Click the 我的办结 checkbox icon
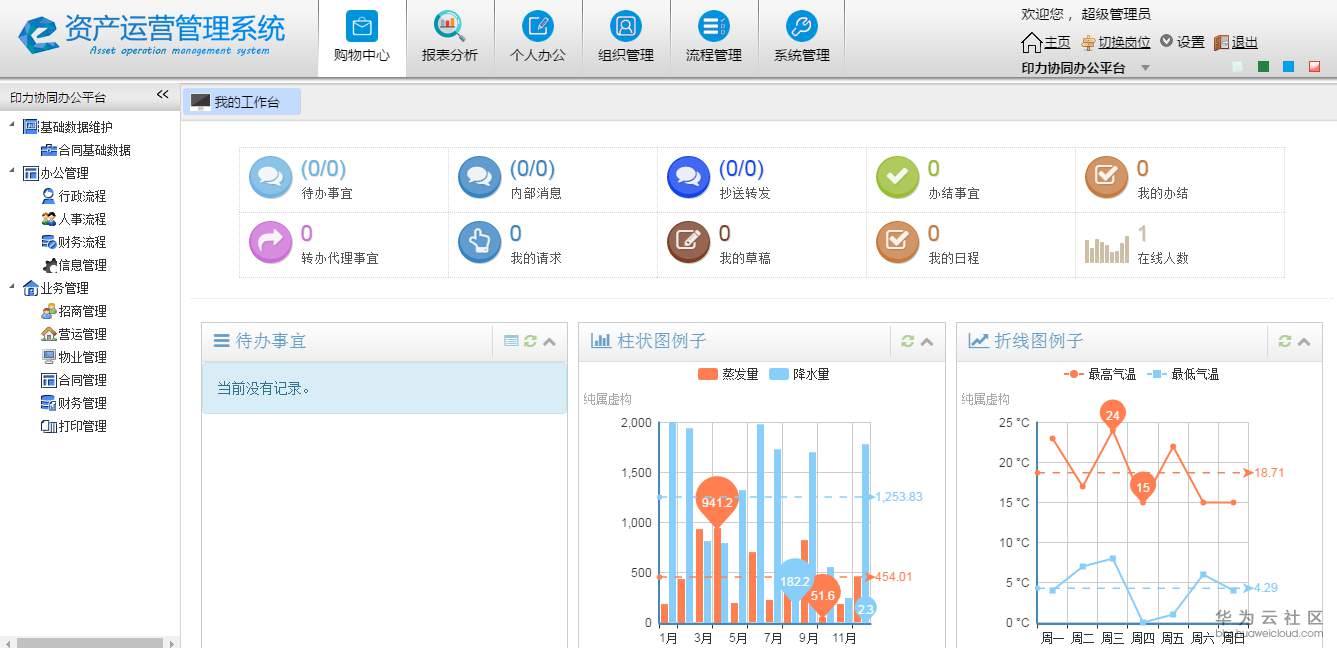The height and width of the screenshot is (648, 1337). (x=1107, y=178)
